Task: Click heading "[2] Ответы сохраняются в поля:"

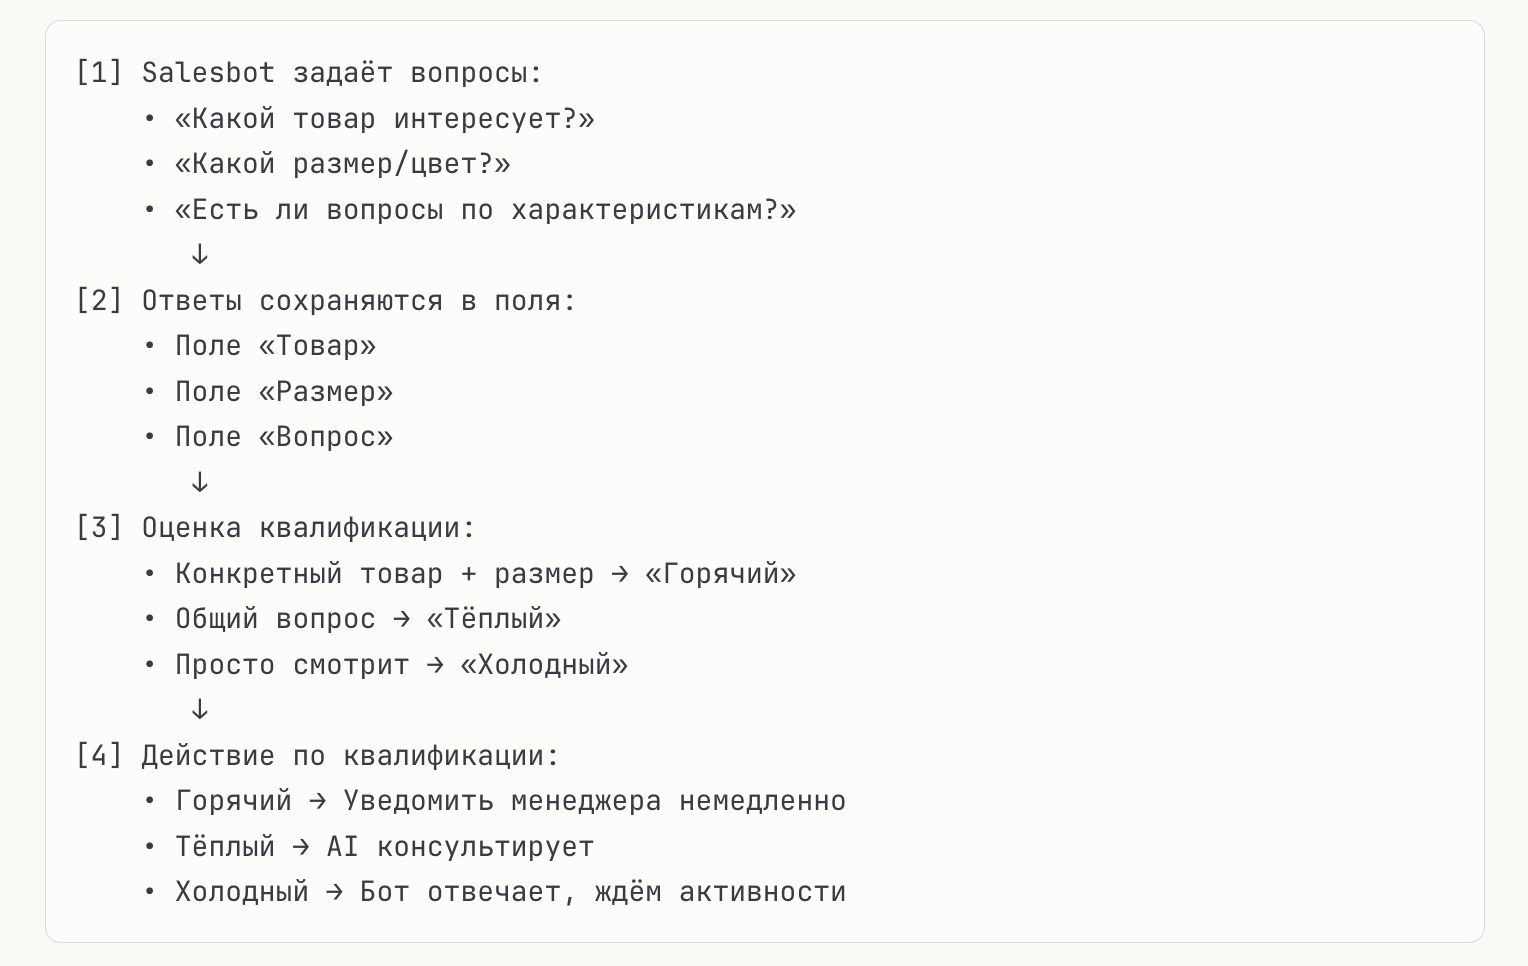Action: coord(326,301)
